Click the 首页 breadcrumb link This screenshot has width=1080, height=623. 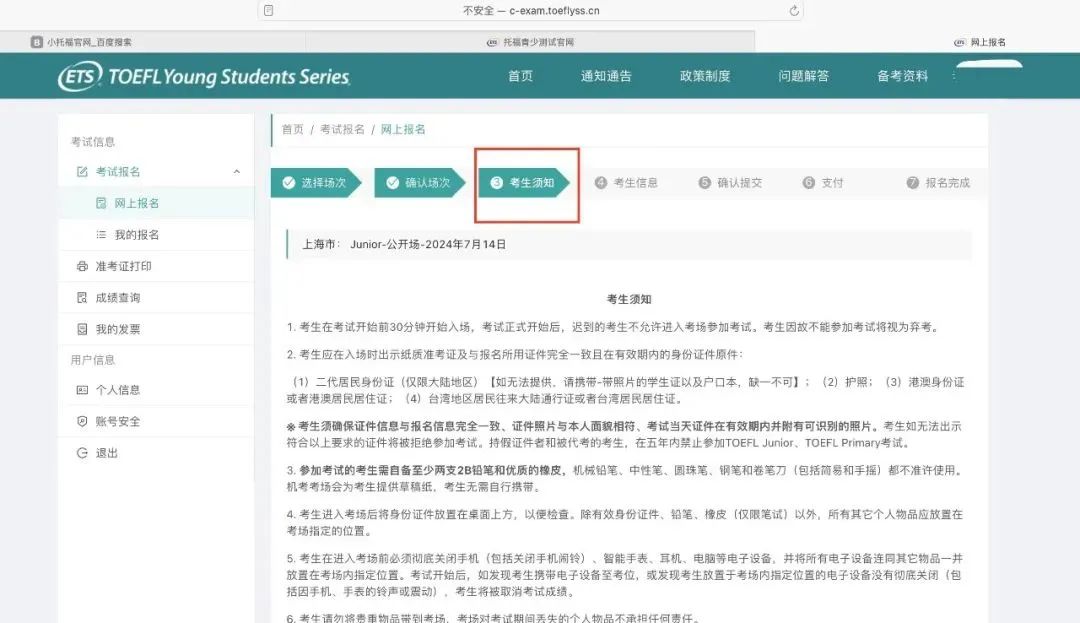click(x=292, y=129)
